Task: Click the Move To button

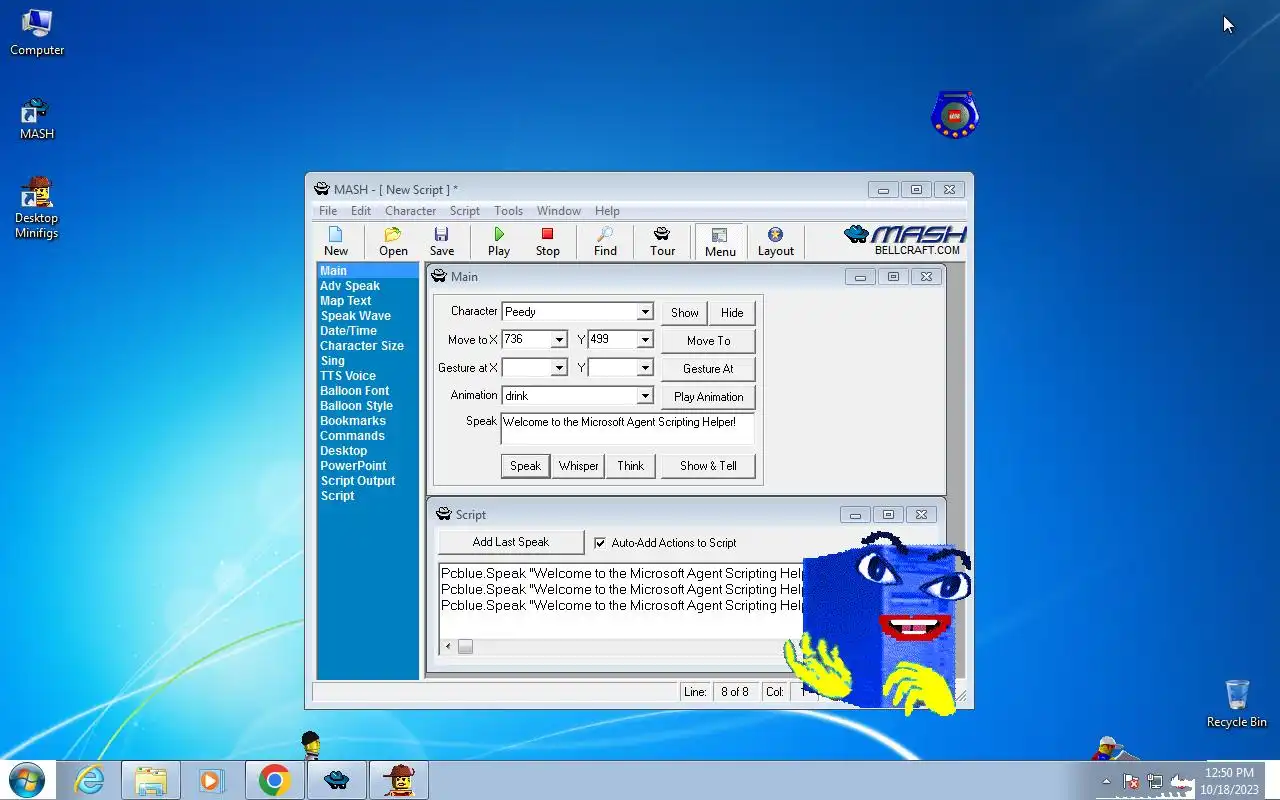Action: point(708,341)
